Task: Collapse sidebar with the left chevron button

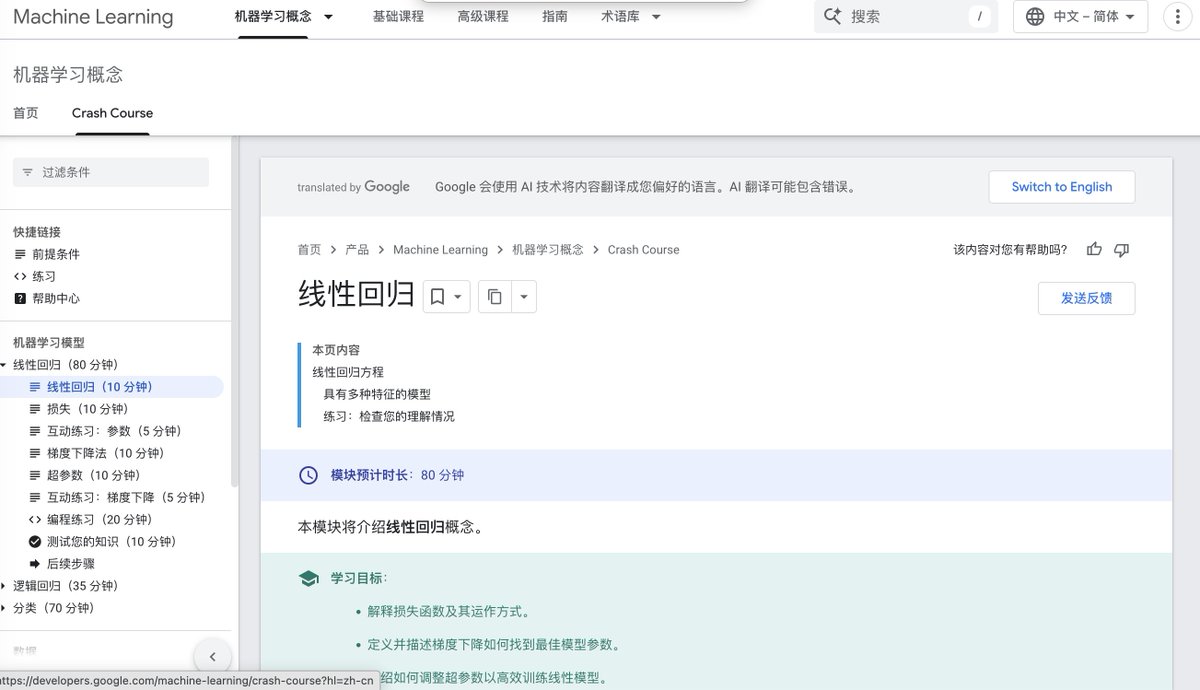Action: (x=212, y=657)
